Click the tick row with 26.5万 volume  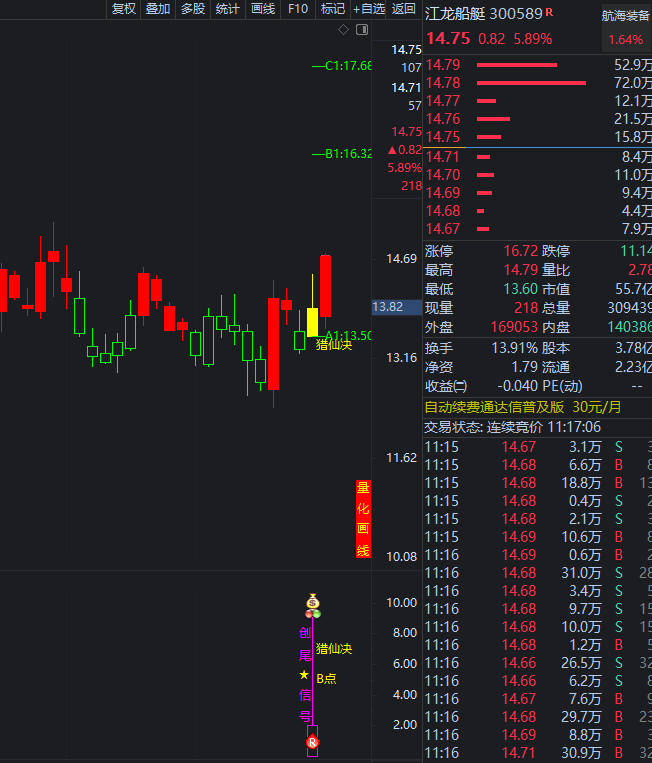coord(538,663)
